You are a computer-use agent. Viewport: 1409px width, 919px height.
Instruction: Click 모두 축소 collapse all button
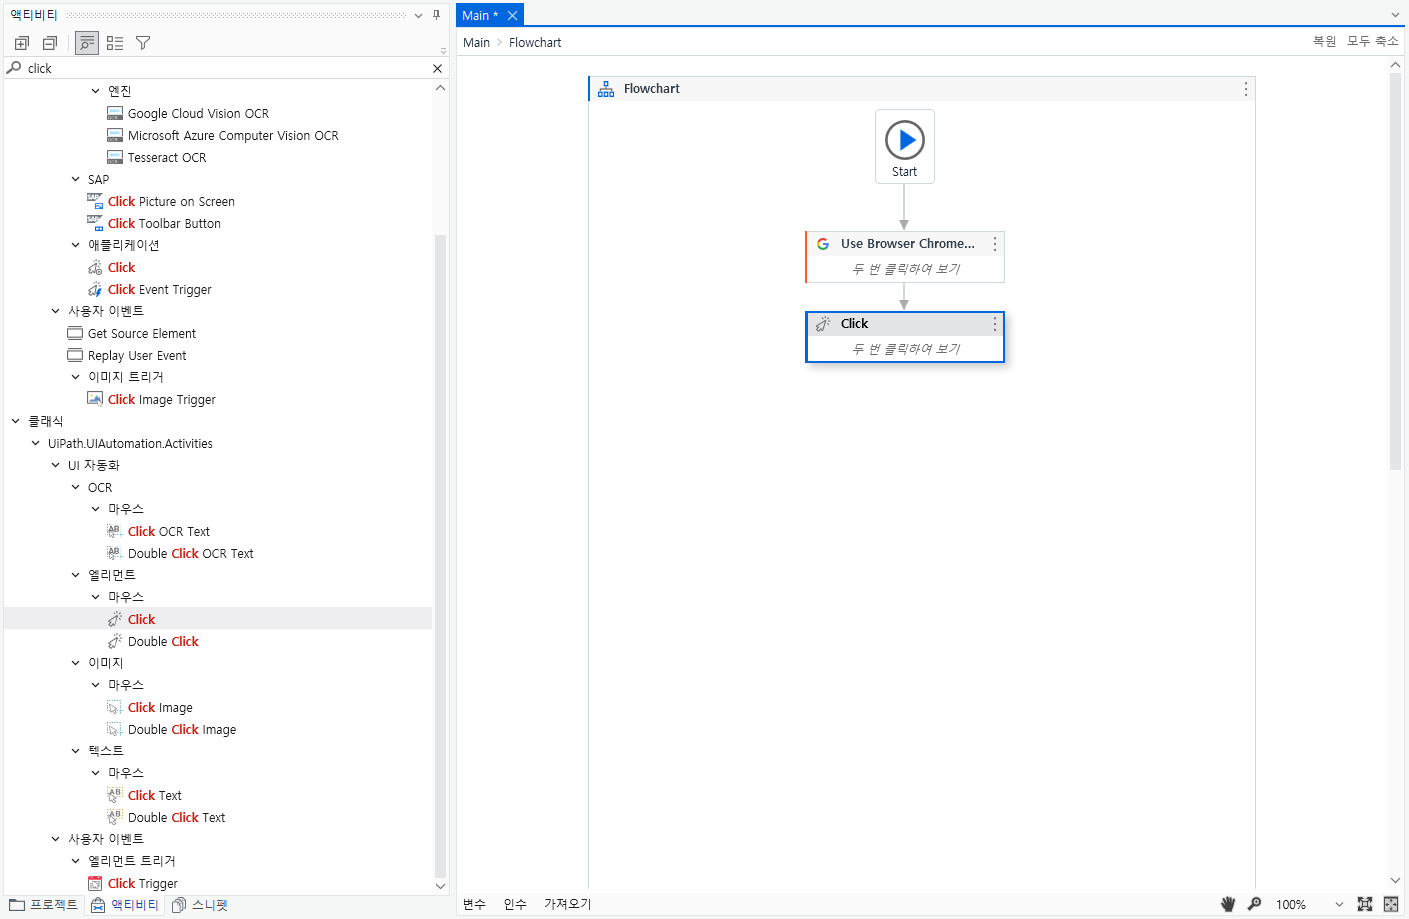(1372, 41)
